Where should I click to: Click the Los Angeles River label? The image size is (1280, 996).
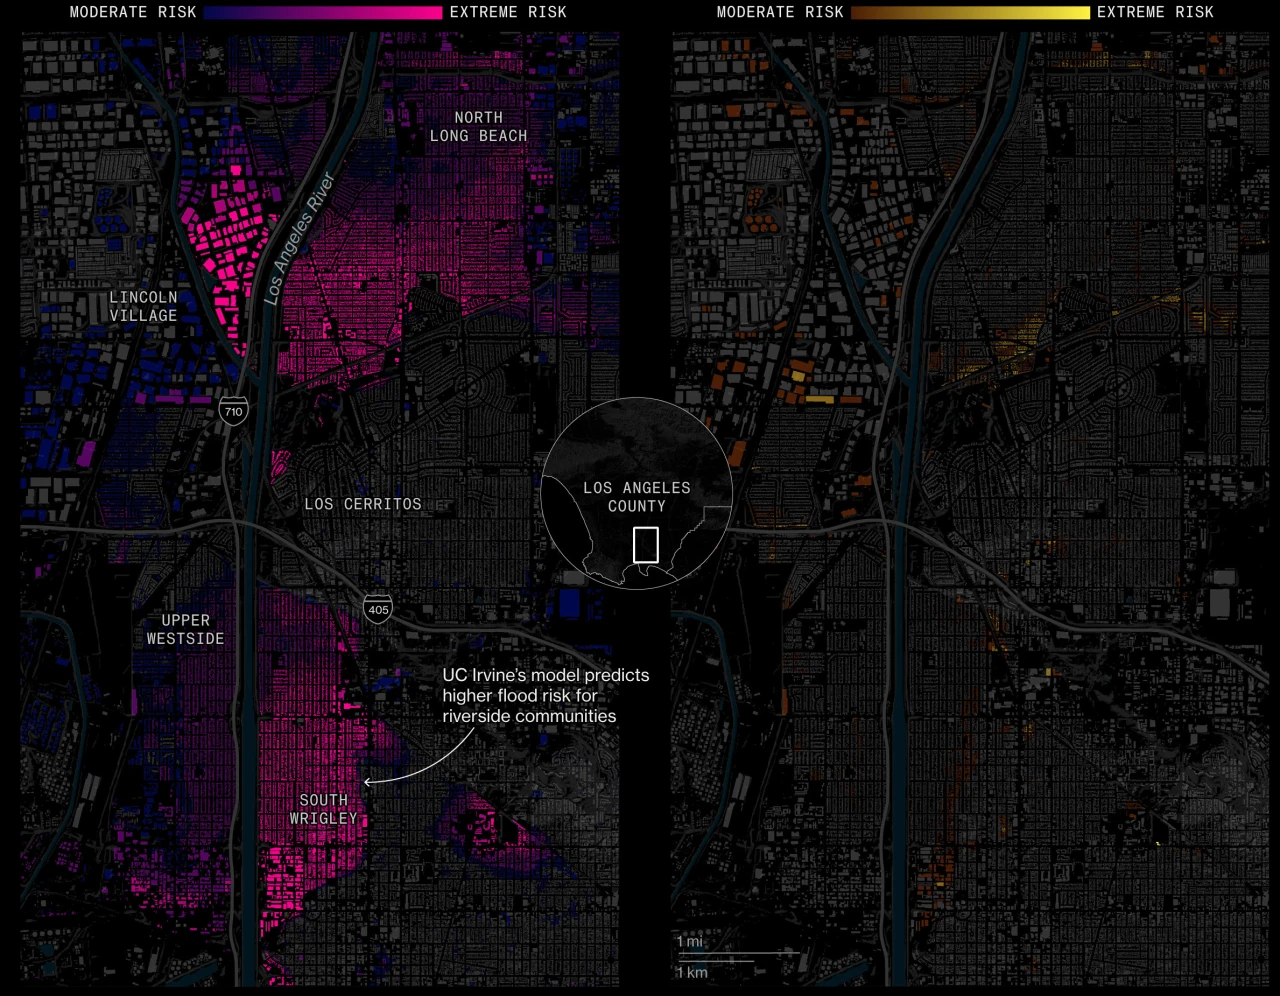click(299, 239)
